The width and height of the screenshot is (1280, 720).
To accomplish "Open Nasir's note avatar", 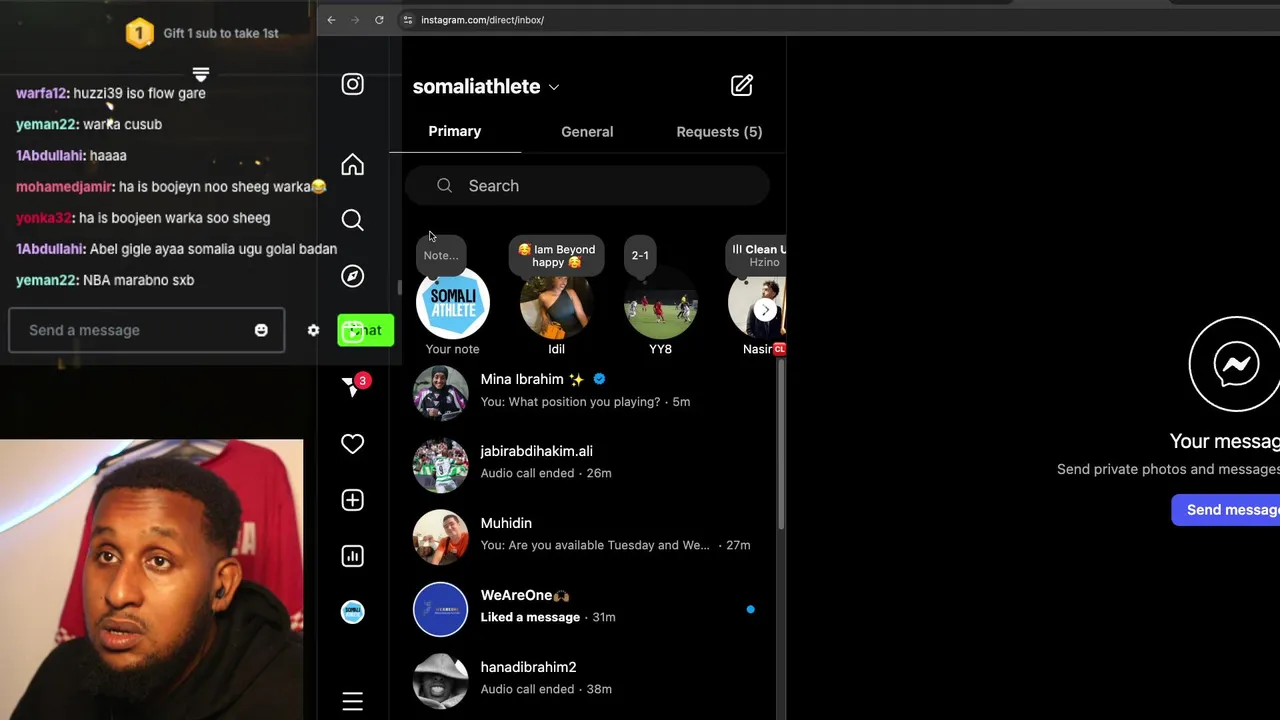I will [757, 303].
